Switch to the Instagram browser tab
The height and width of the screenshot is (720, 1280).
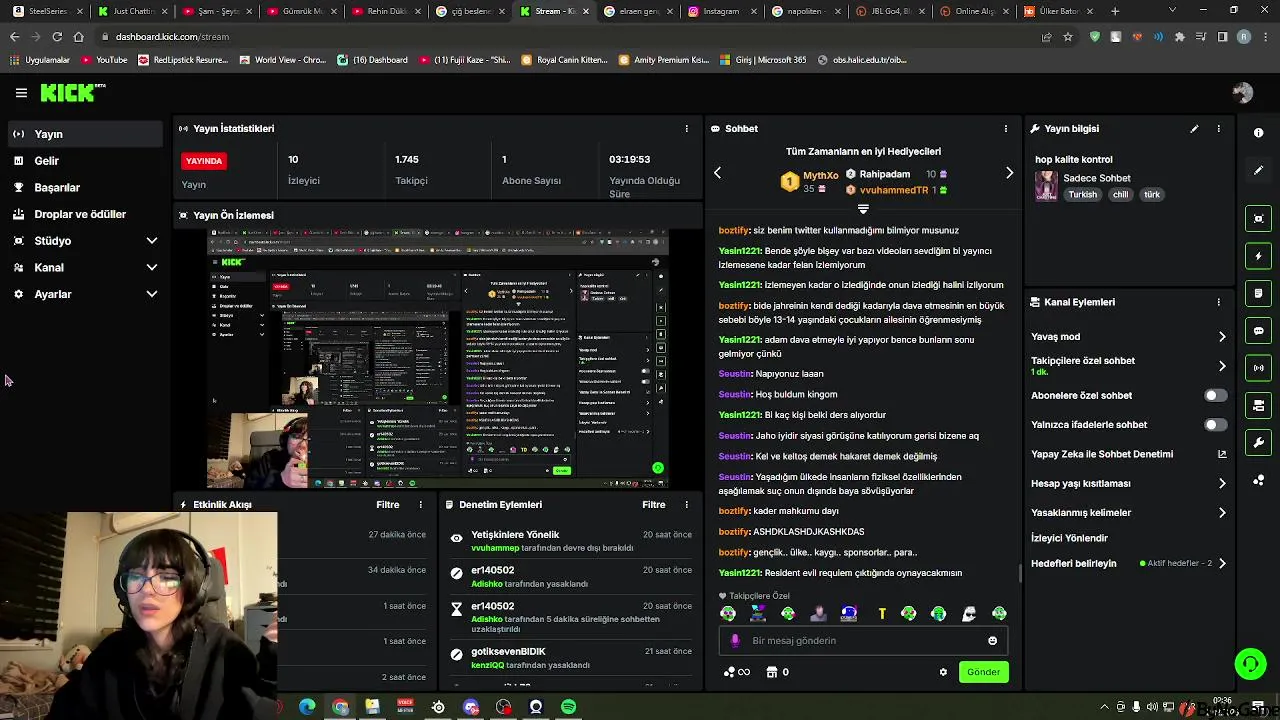[720, 11]
